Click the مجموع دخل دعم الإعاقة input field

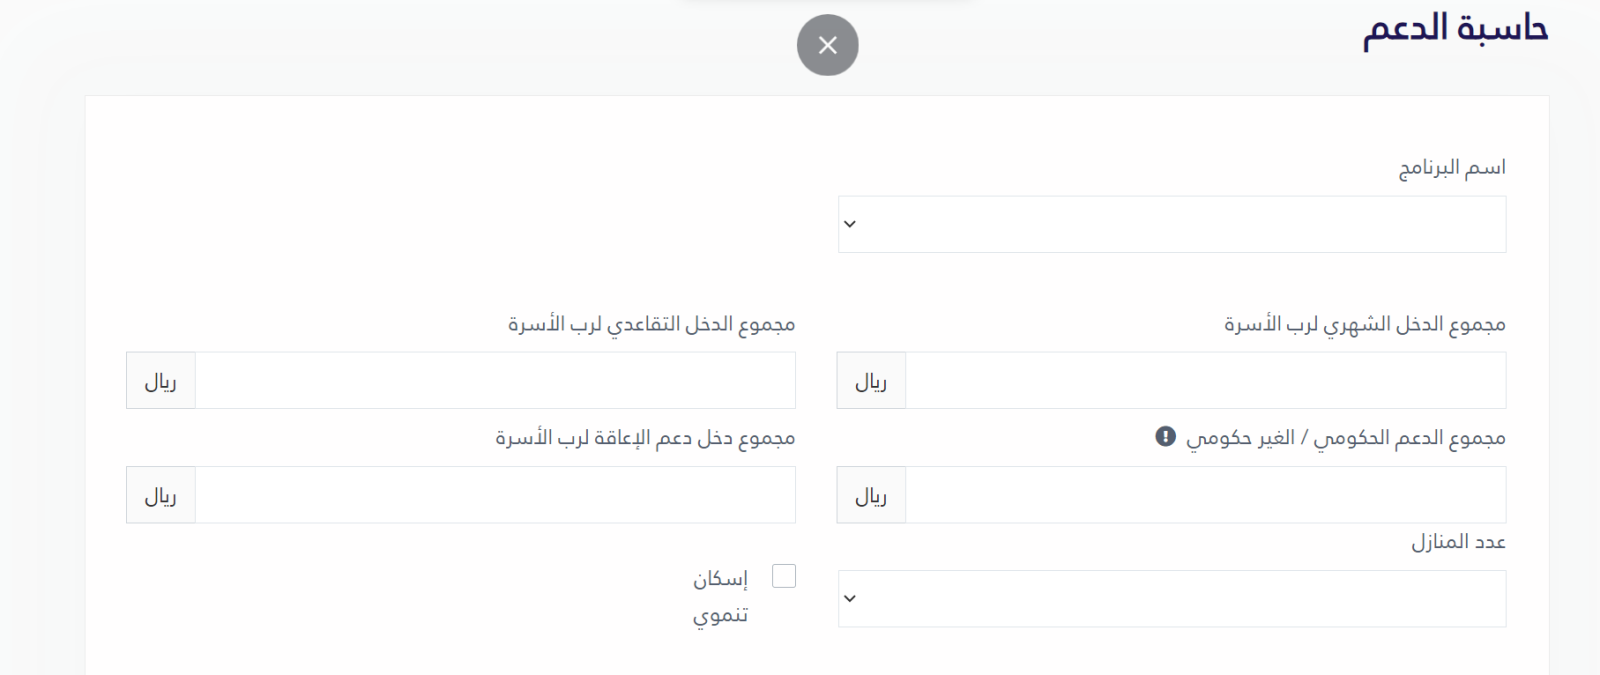click(x=495, y=495)
